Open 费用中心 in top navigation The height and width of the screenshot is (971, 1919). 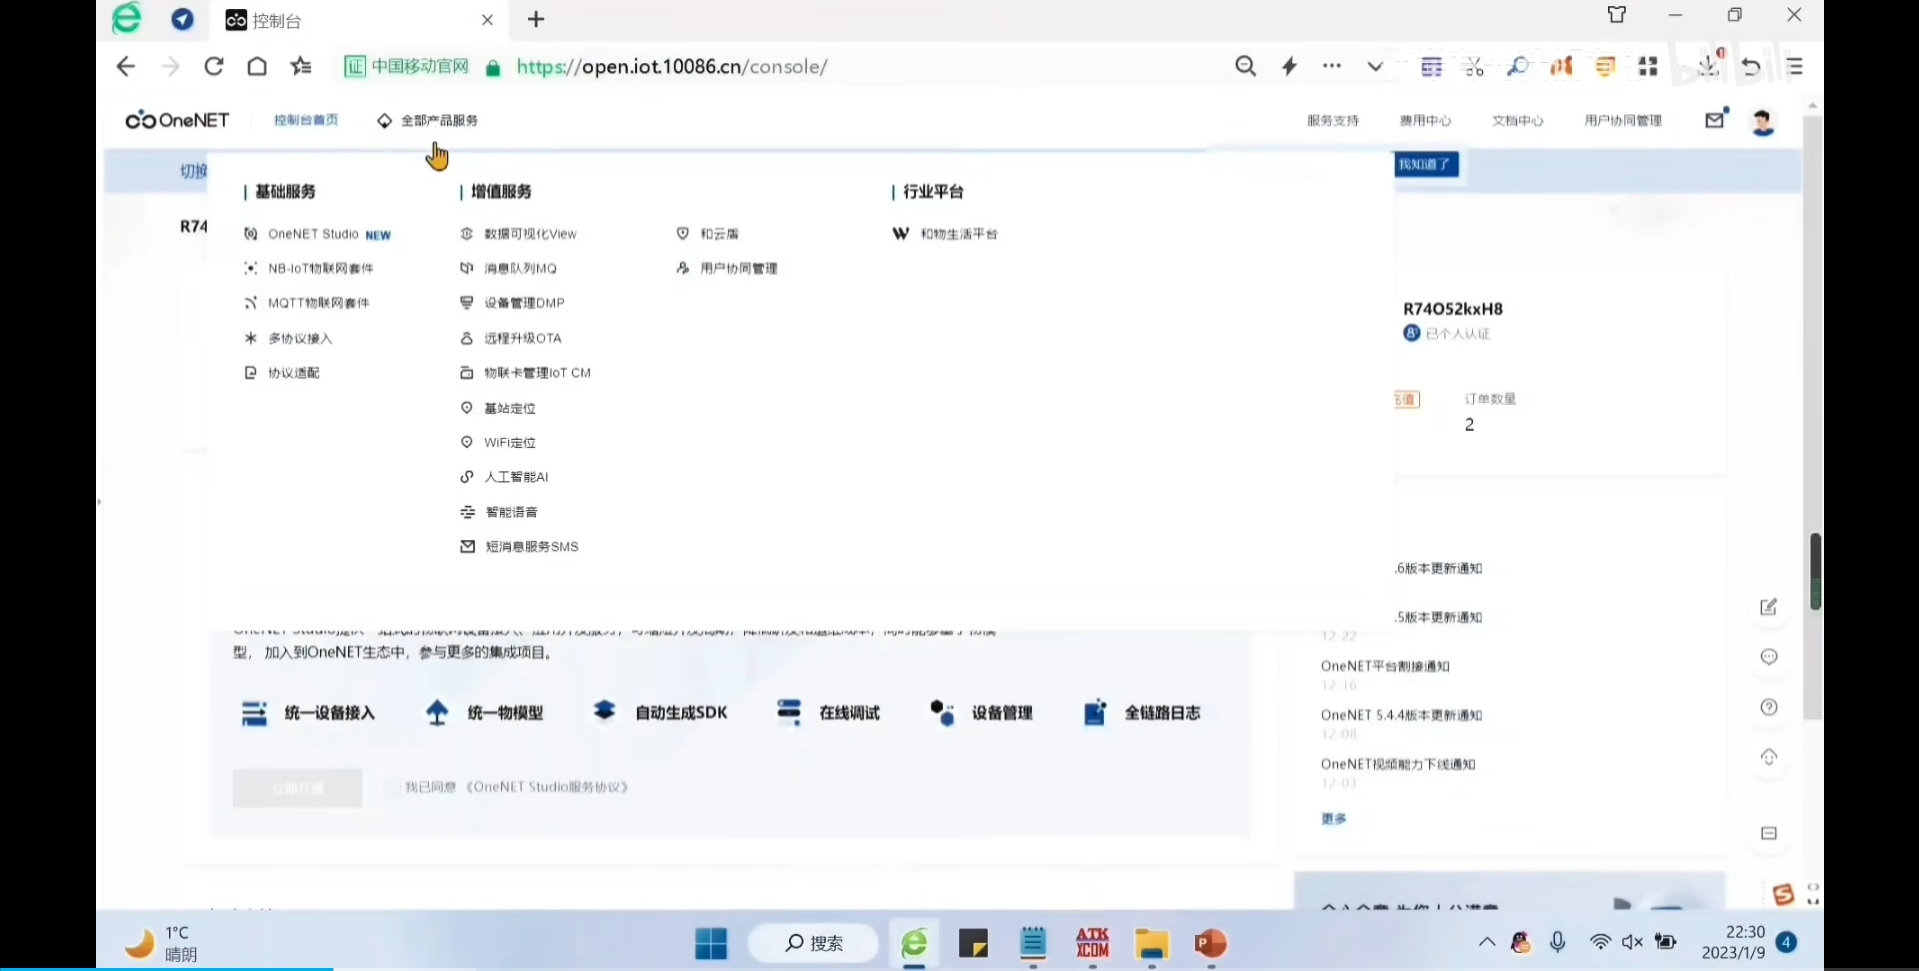pyautogui.click(x=1425, y=120)
